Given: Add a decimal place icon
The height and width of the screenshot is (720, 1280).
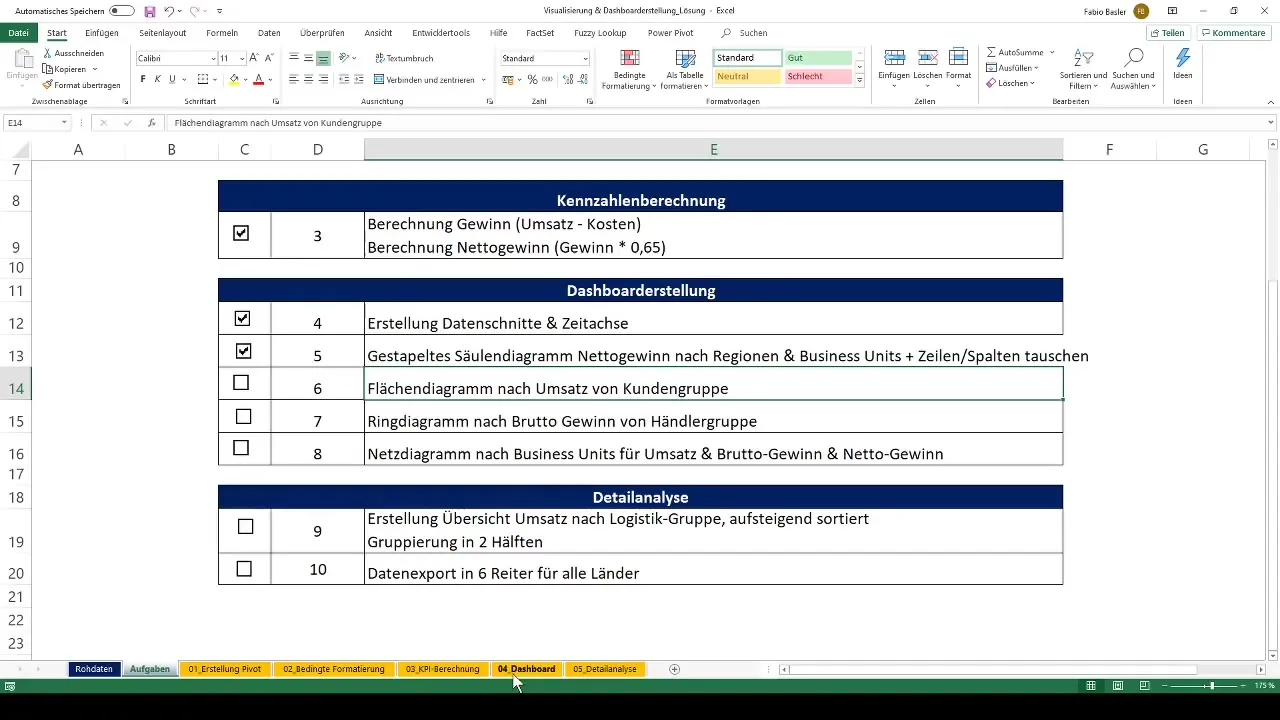Looking at the screenshot, I should [x=566, y=79].
